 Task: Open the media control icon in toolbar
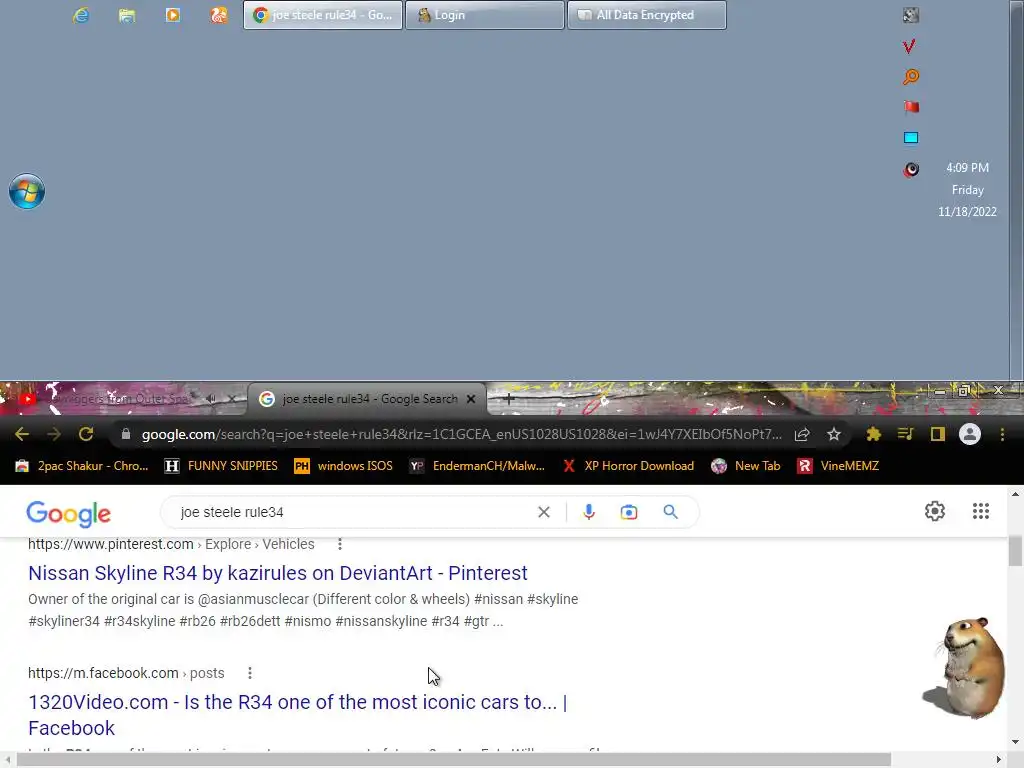pyautogui.click(x=905, y=434)
